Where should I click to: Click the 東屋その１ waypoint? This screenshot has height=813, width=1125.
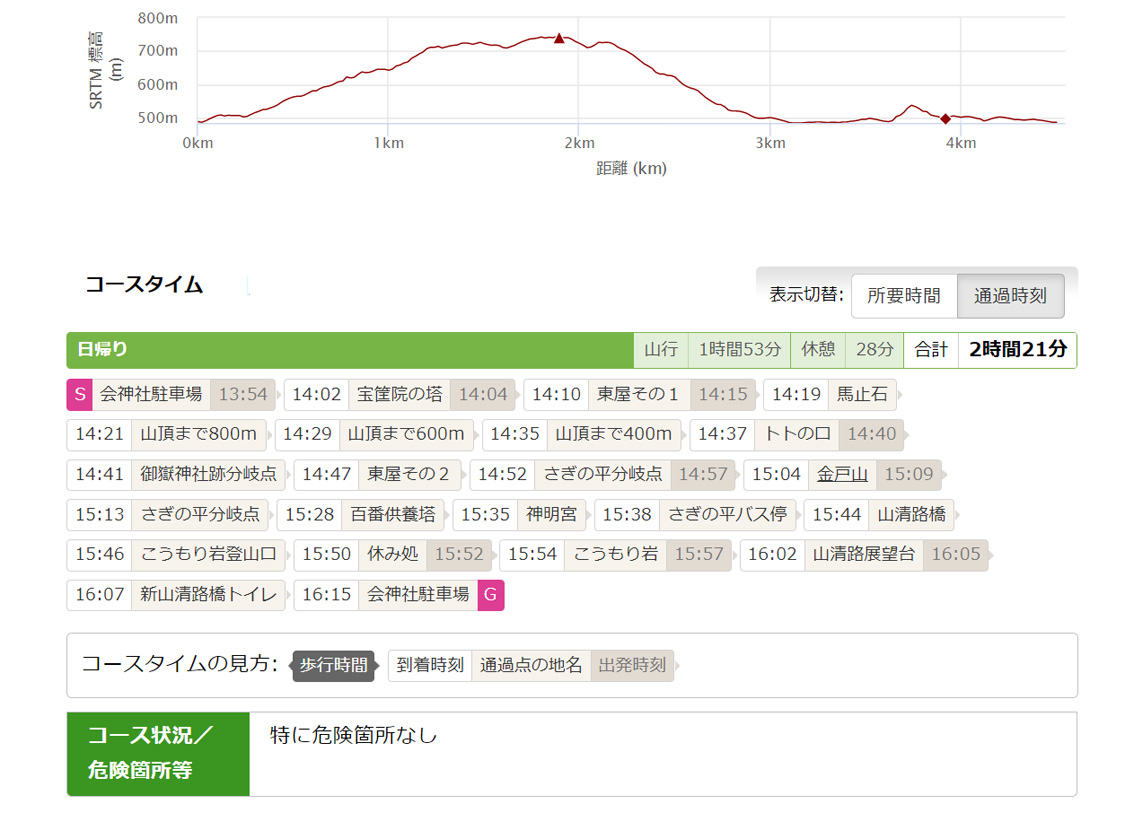tap(638, 394)
